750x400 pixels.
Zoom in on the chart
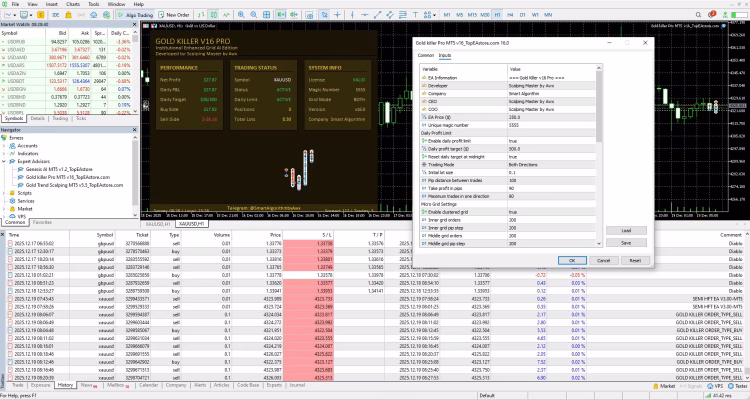point(241,15)
